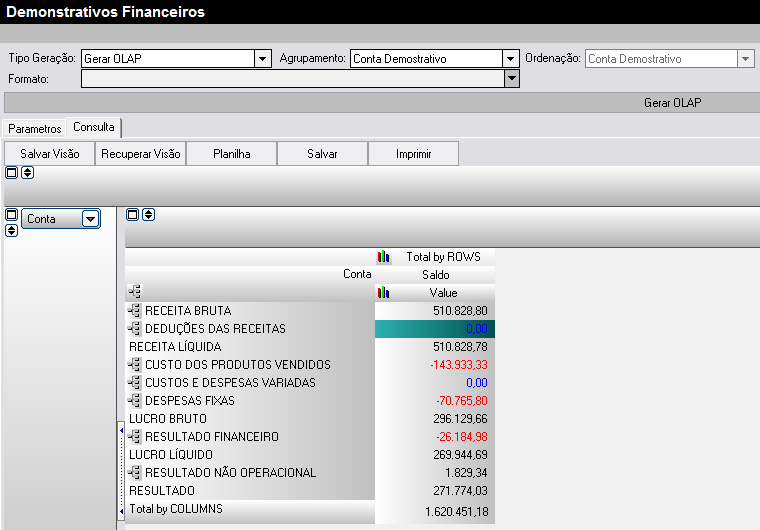Image resolution: width=760 pixels, height=530 pixels.
Task: Select the -26.184,98 value cell
Action: tap(435, 436)
